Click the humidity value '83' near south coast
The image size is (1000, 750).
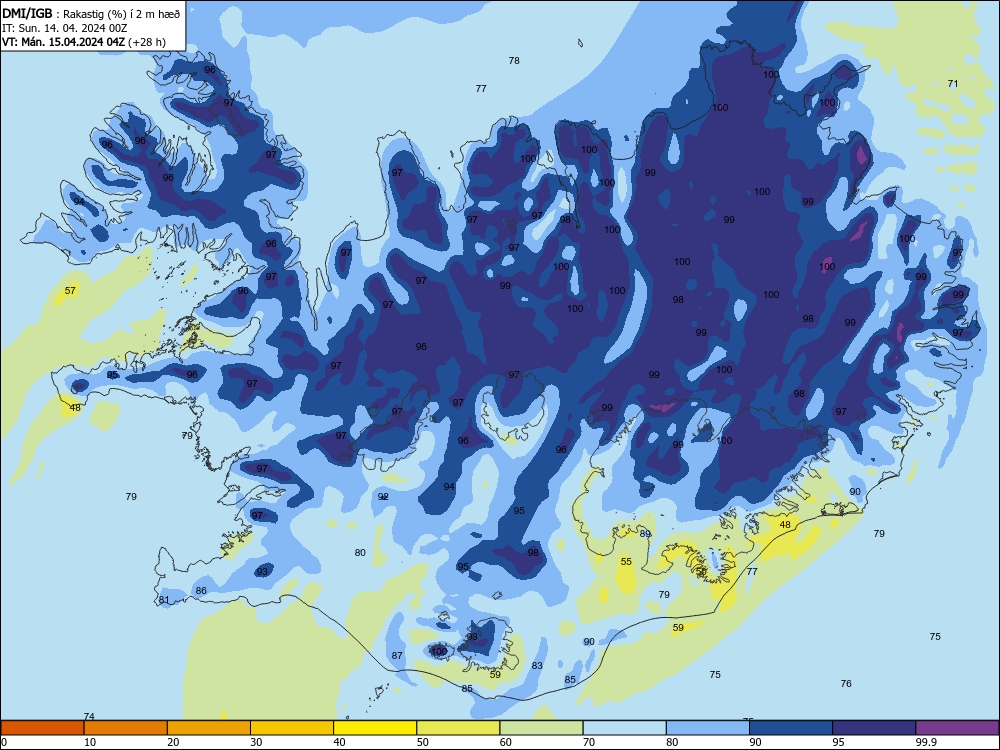click(x=537, y=666)
